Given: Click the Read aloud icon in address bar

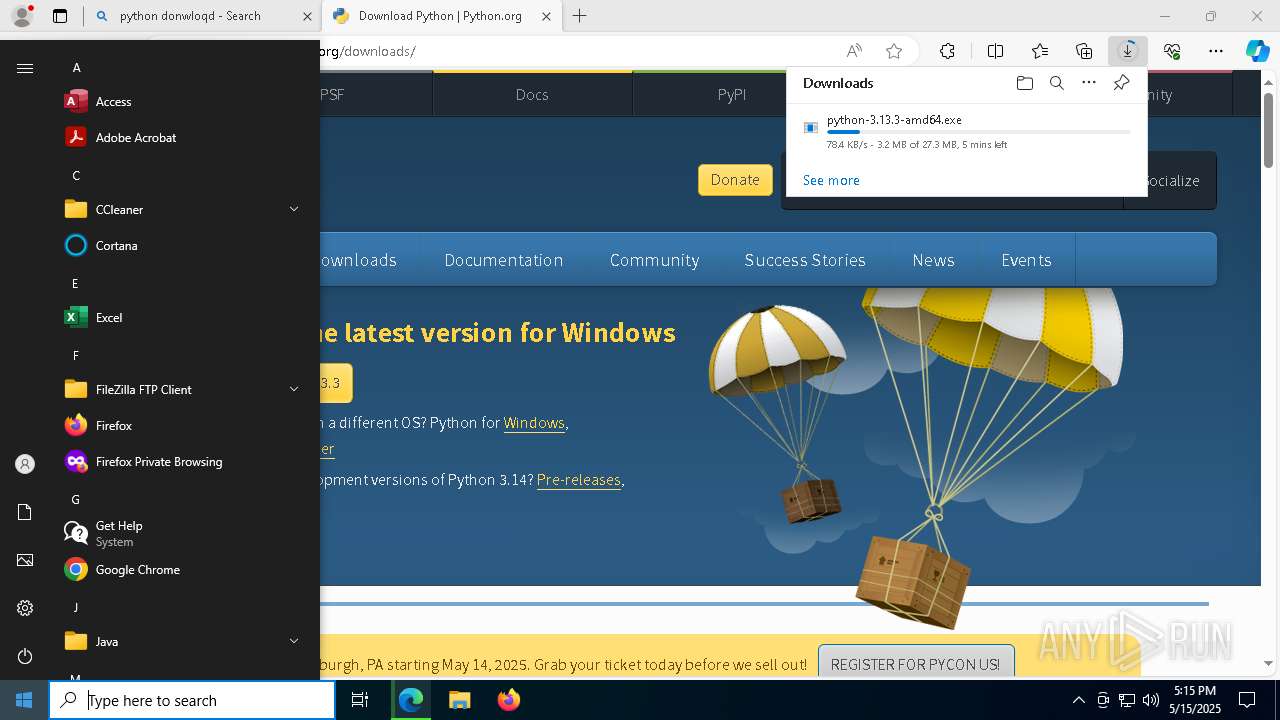Looking at the screenshot, I should pos(854,51).
